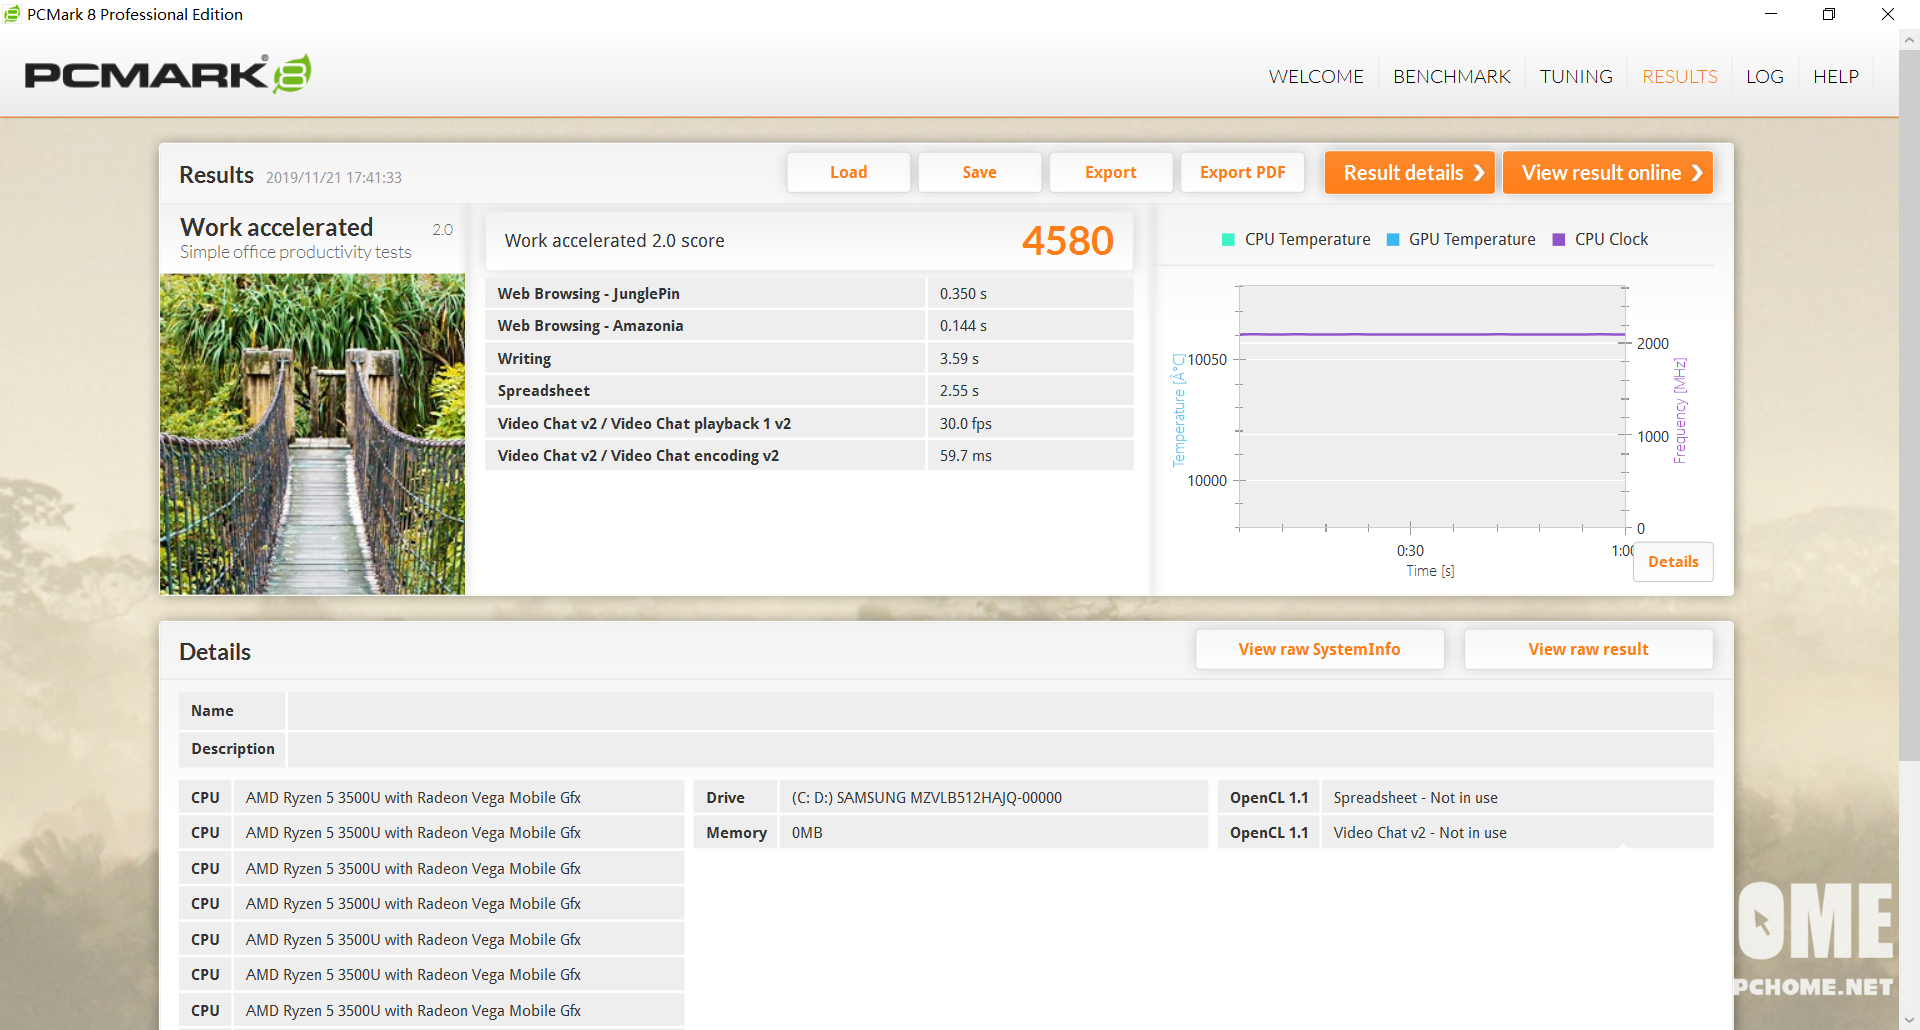The height and width of the screenshot is (1030, 1920).
Task: Toggle GPU Temperature legend swatch
Action: pyautogui.click(x=1393, y=240)
